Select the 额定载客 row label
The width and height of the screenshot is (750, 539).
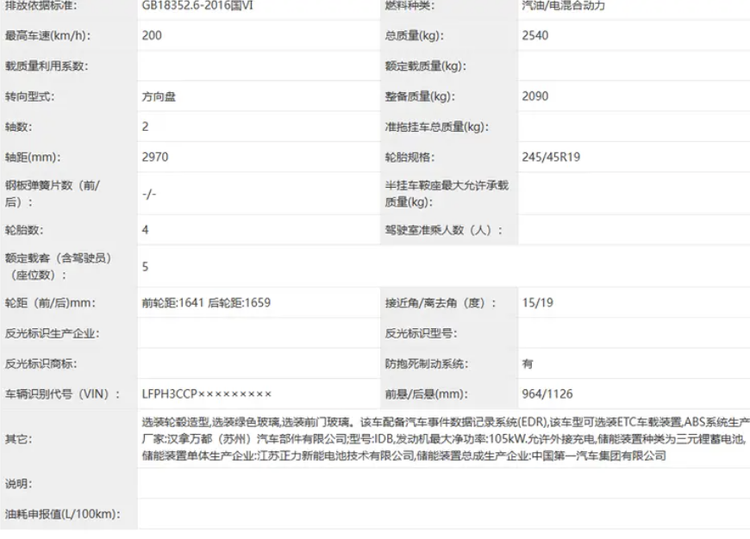pyautogui.click(x=58, y=266)
